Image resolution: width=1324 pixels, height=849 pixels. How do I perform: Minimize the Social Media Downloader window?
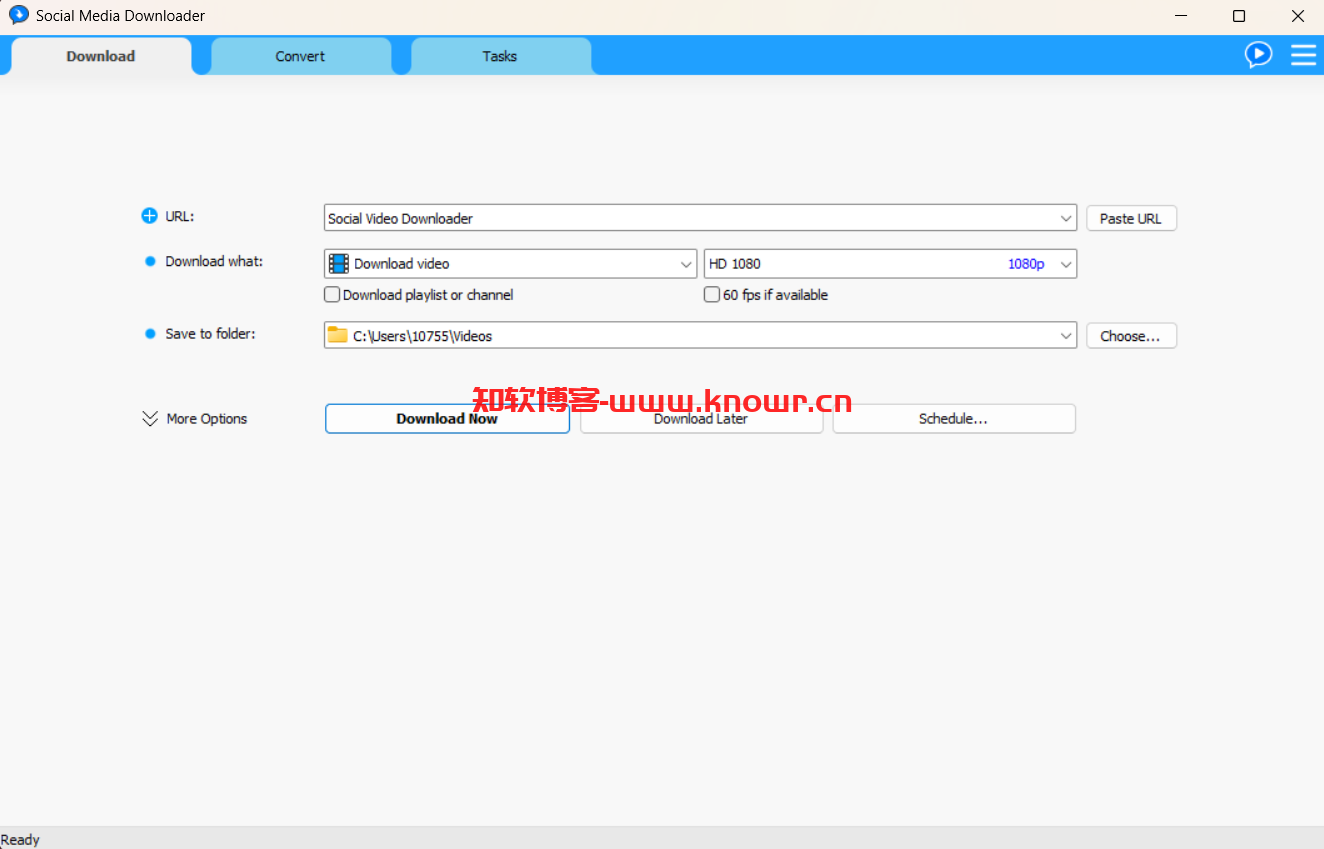pyautogui.click(x=1181, y=16)
